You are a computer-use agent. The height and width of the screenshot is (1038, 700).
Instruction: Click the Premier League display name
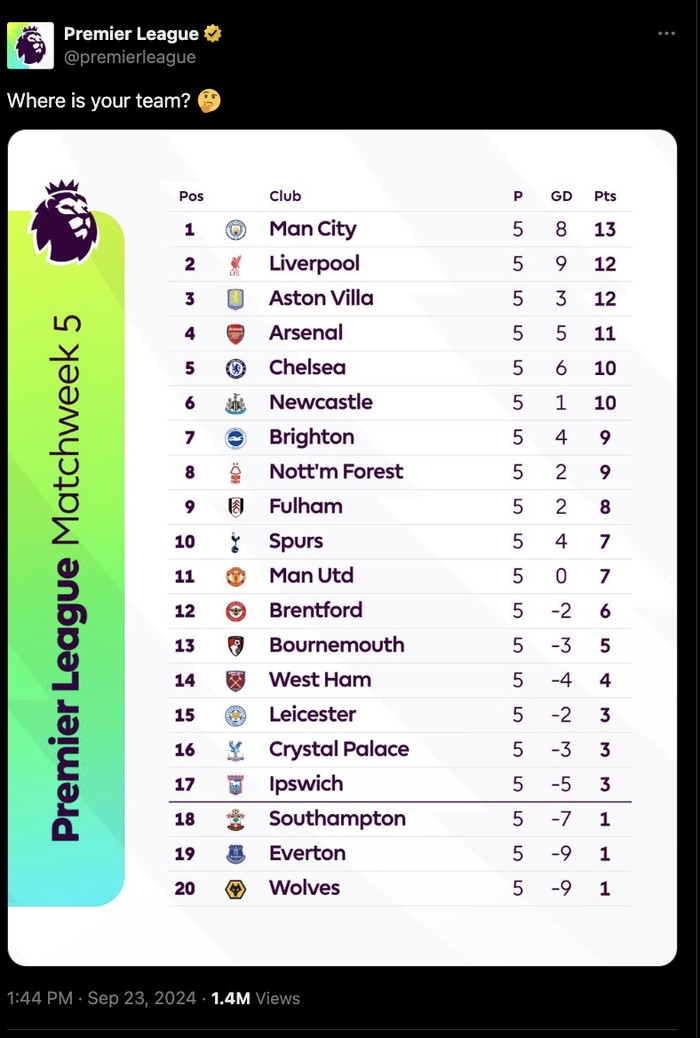(131, 34)
